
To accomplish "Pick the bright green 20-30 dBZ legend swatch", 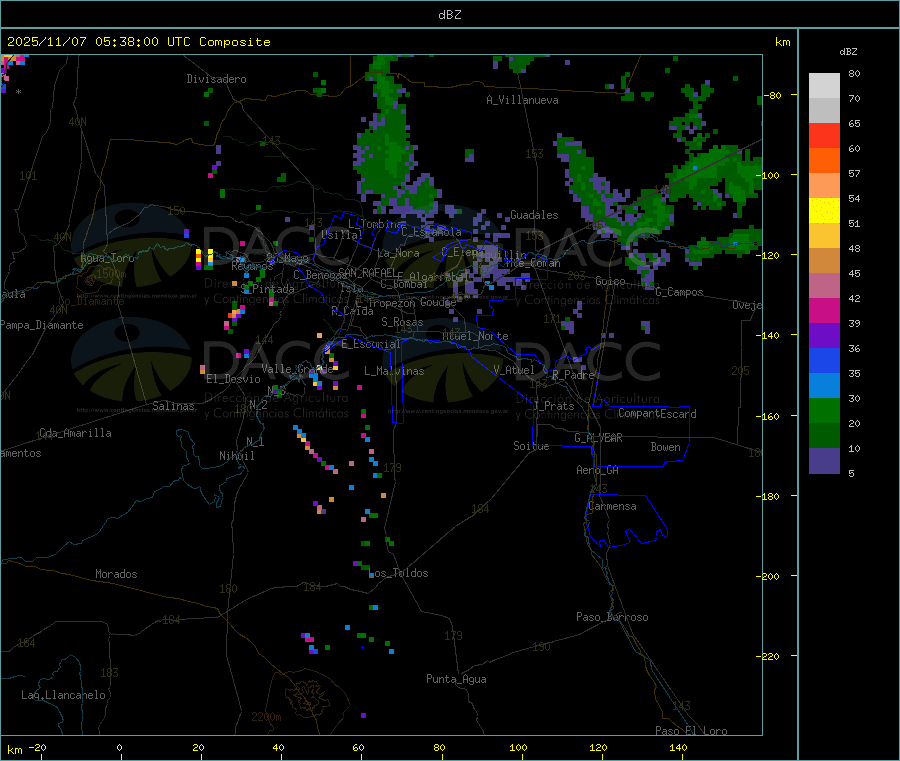I will pos(824,411).
